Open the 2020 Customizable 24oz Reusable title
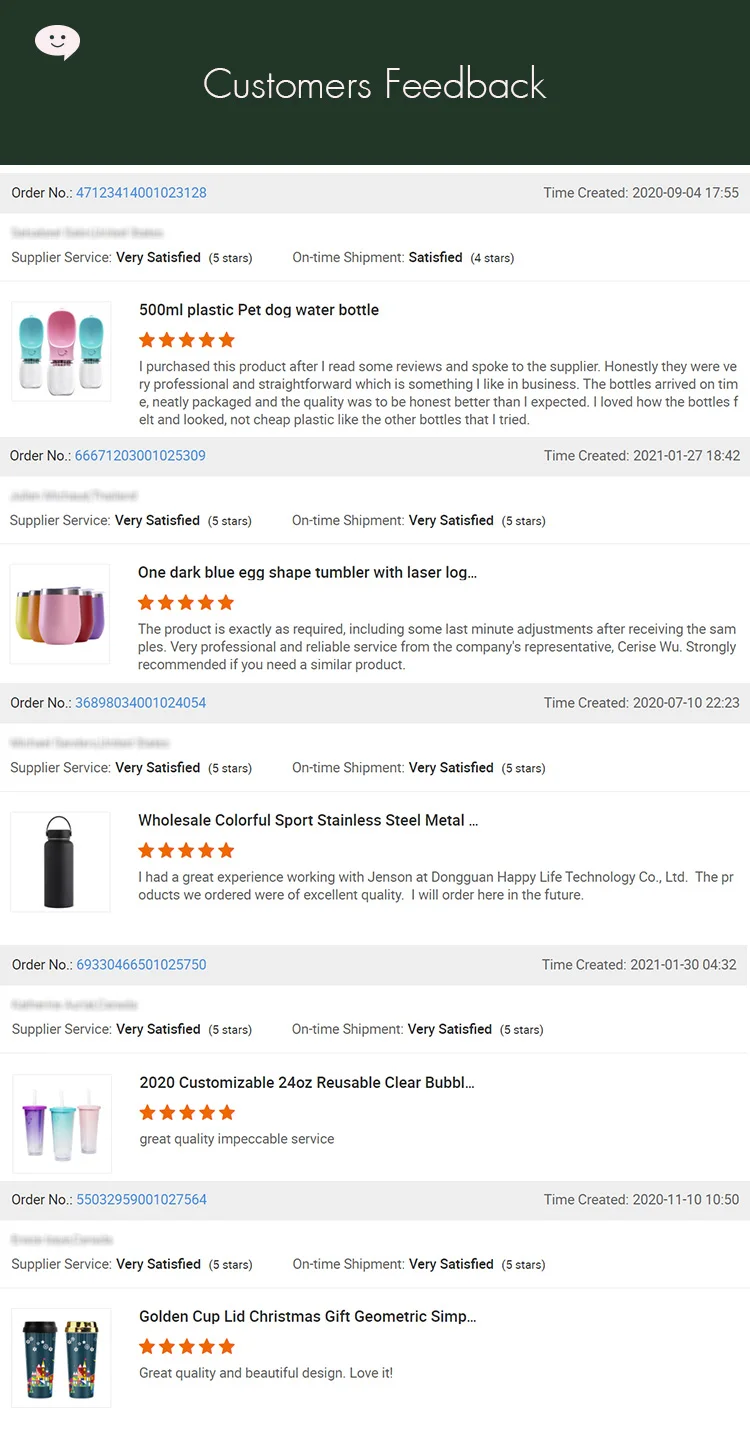The image size is (750, 1431). tap(307, 1082)
